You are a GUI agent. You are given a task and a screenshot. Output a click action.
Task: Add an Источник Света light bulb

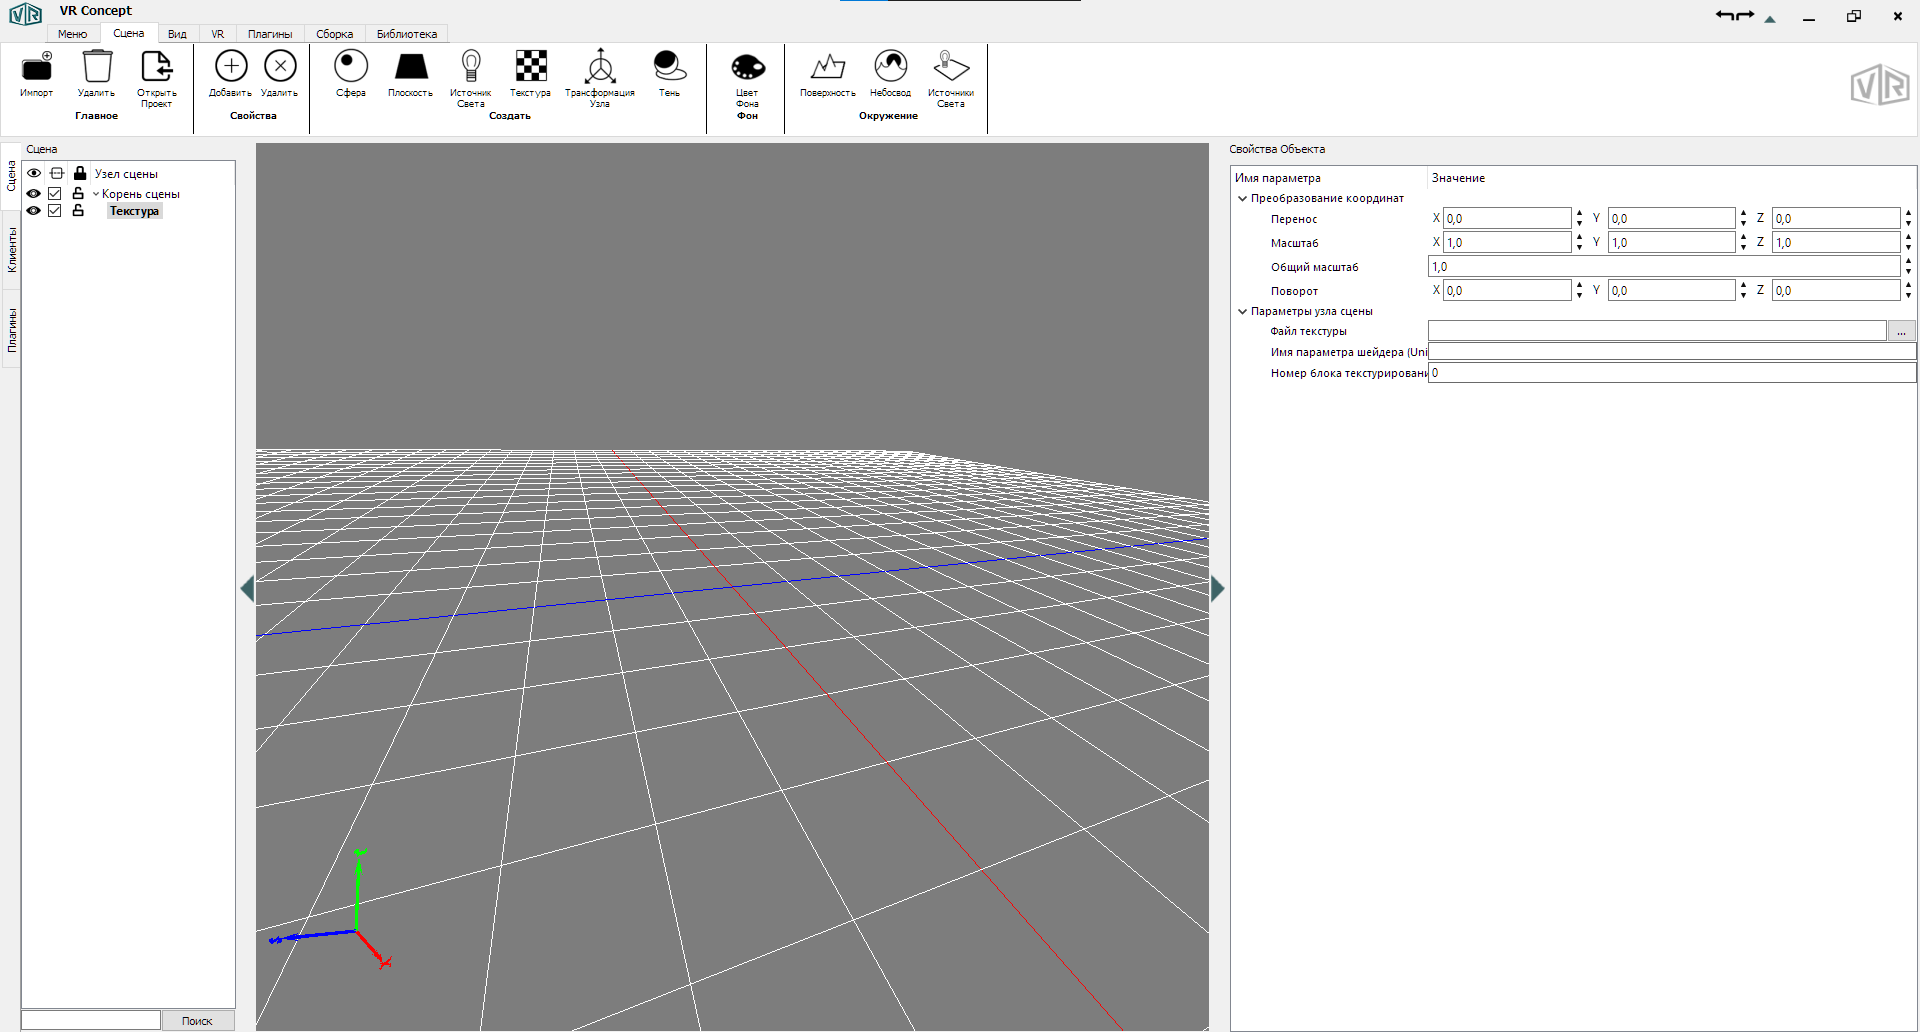[471, 66]
